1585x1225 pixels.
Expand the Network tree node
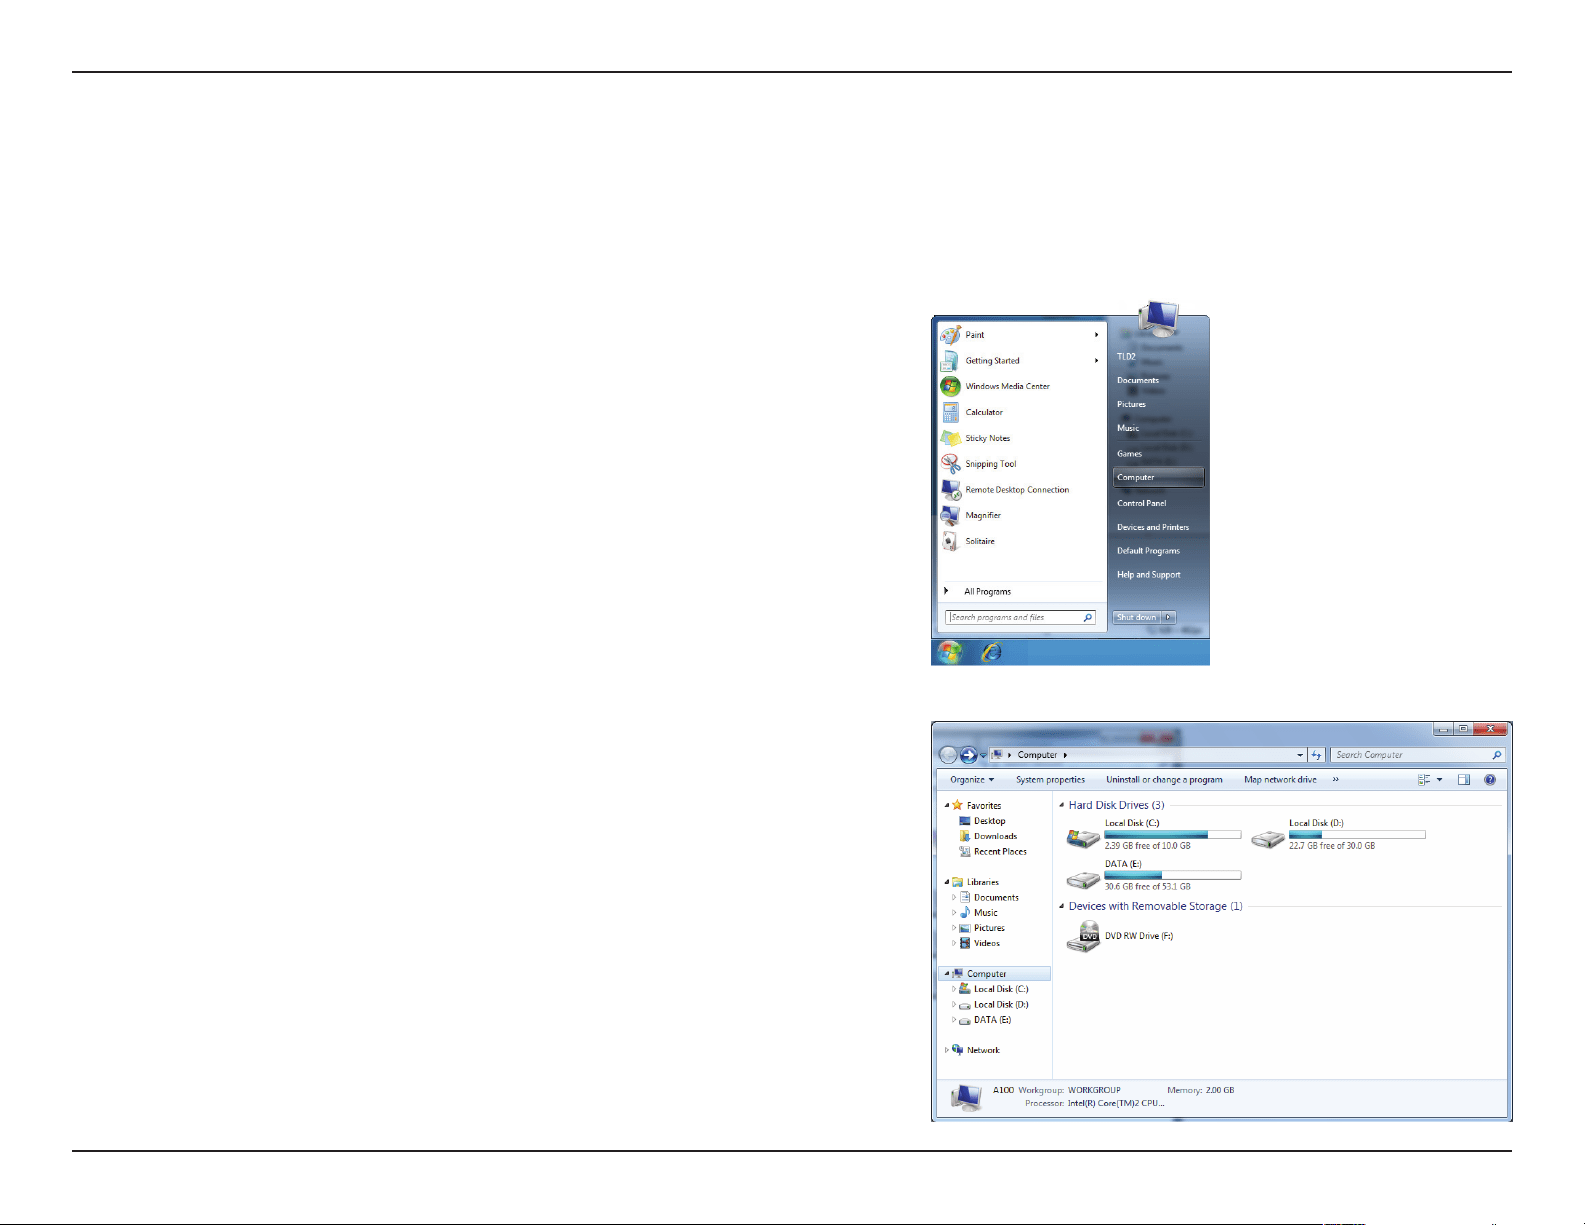(947, 1050)
